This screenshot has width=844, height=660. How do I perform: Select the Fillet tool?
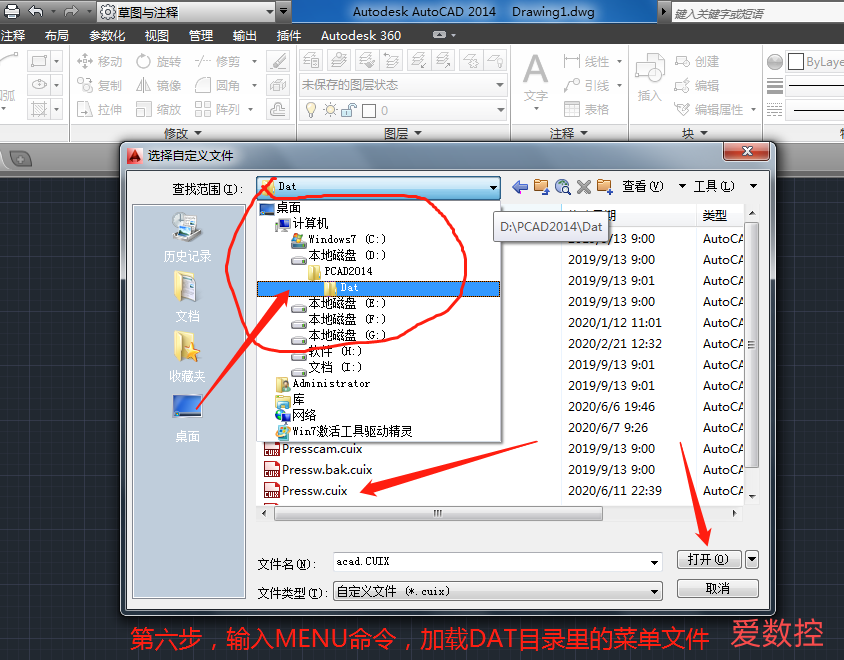coord(217,85)
